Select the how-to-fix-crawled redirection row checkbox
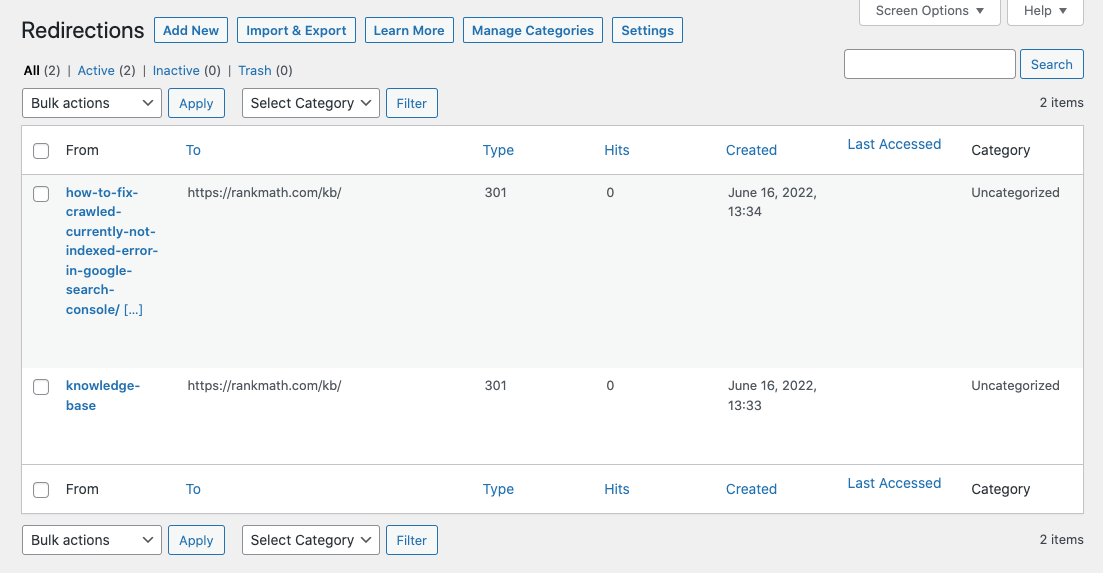This screenshot has width=1103, height=573. [x=41, y=194]
